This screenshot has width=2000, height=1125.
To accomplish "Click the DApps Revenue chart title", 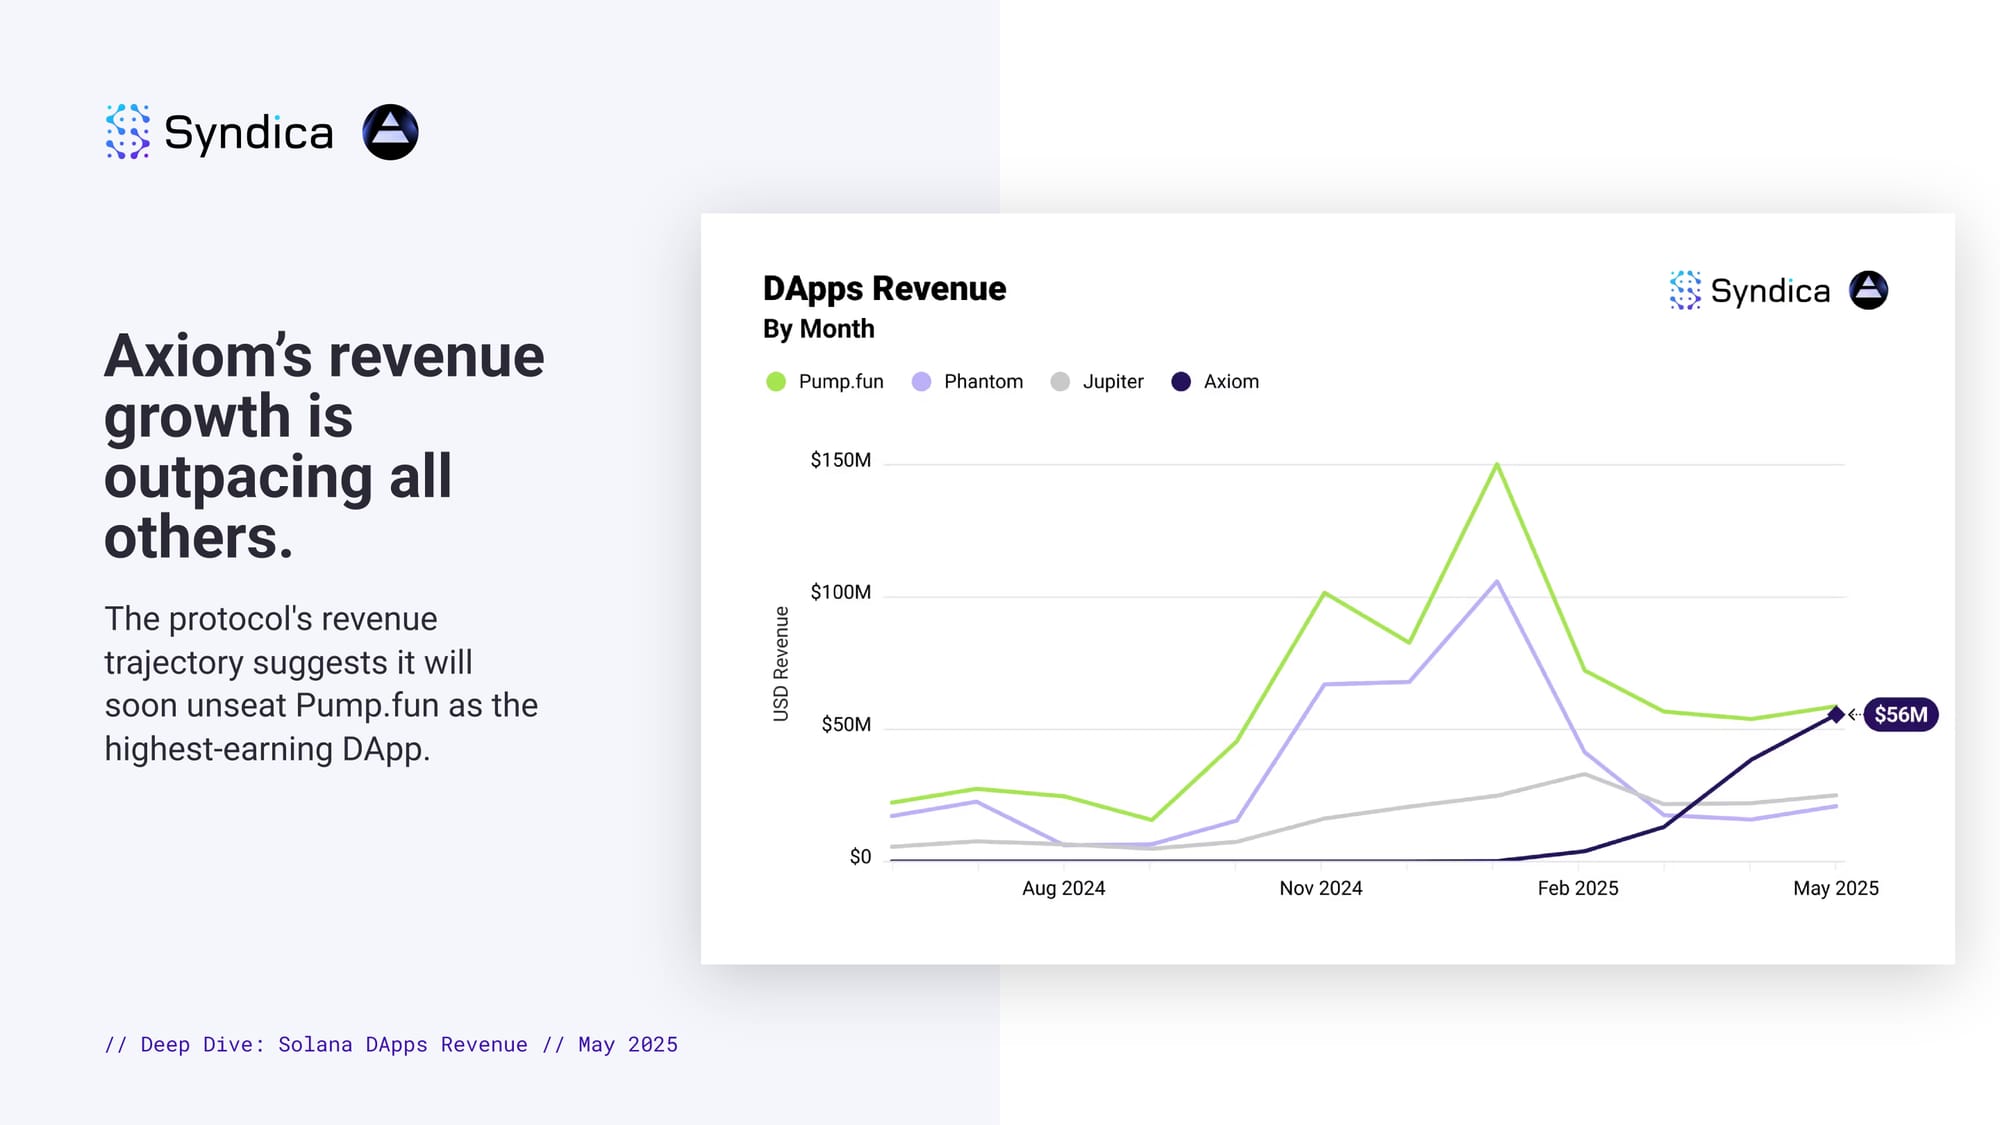I will 884,289.
